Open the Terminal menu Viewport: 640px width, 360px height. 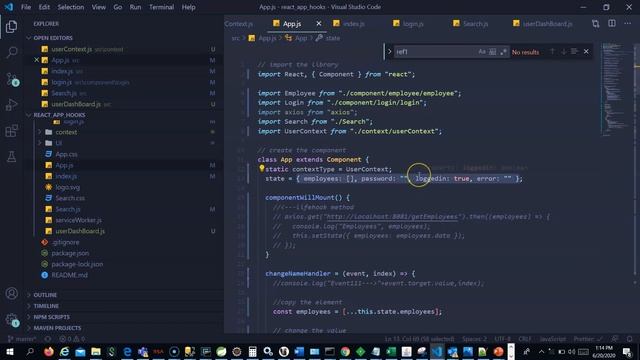click(161, 7)
